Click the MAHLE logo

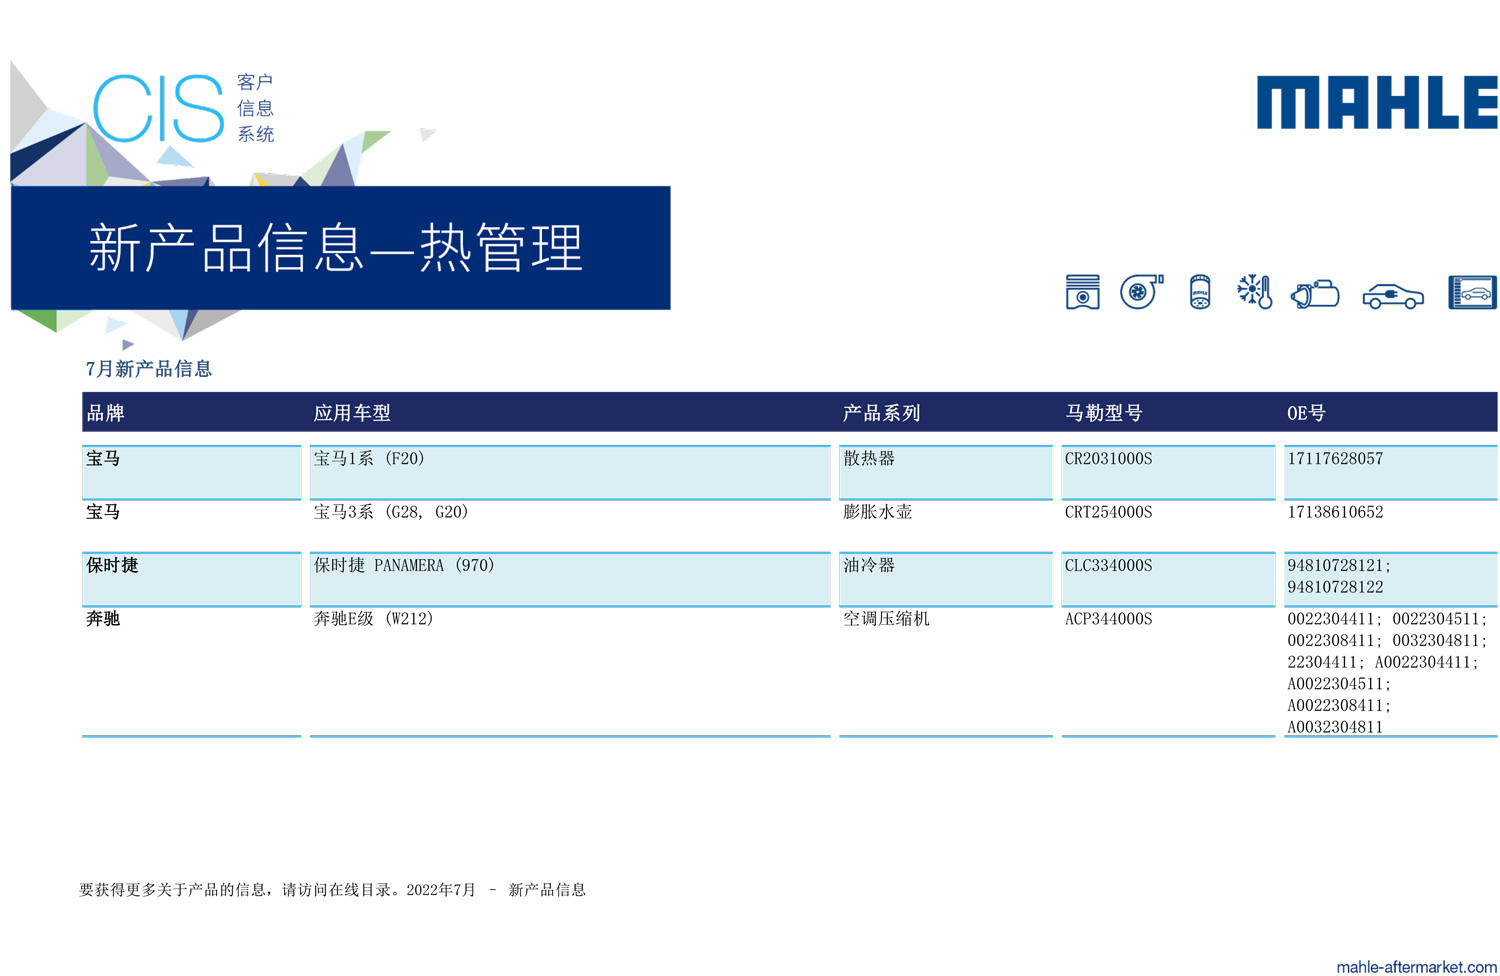click(x=1377, y=102)
